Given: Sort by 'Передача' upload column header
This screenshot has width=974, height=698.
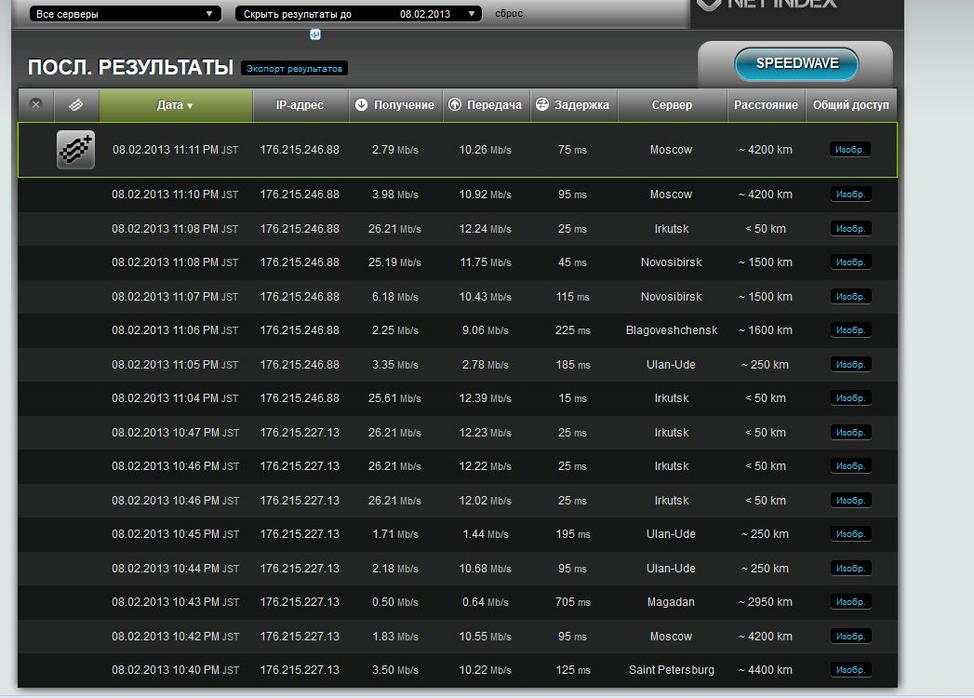Looking at the screenshot, I should click(486, 105).
